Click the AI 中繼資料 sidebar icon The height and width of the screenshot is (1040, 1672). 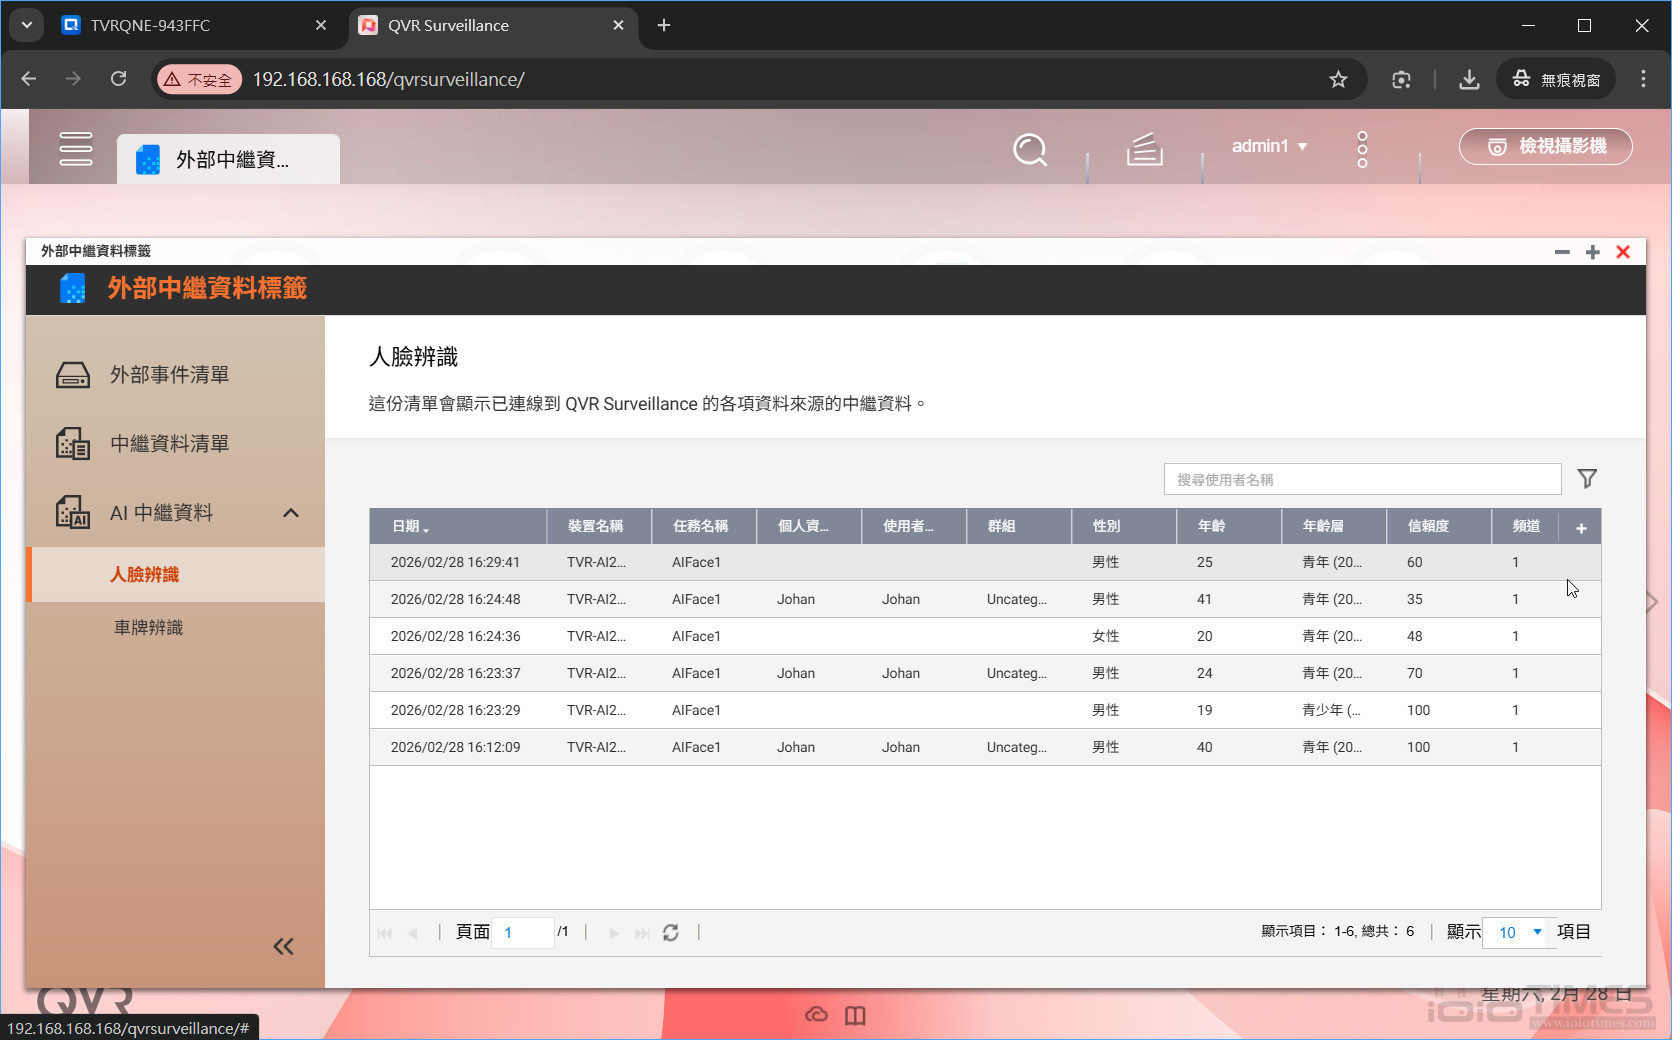(71, 512)
